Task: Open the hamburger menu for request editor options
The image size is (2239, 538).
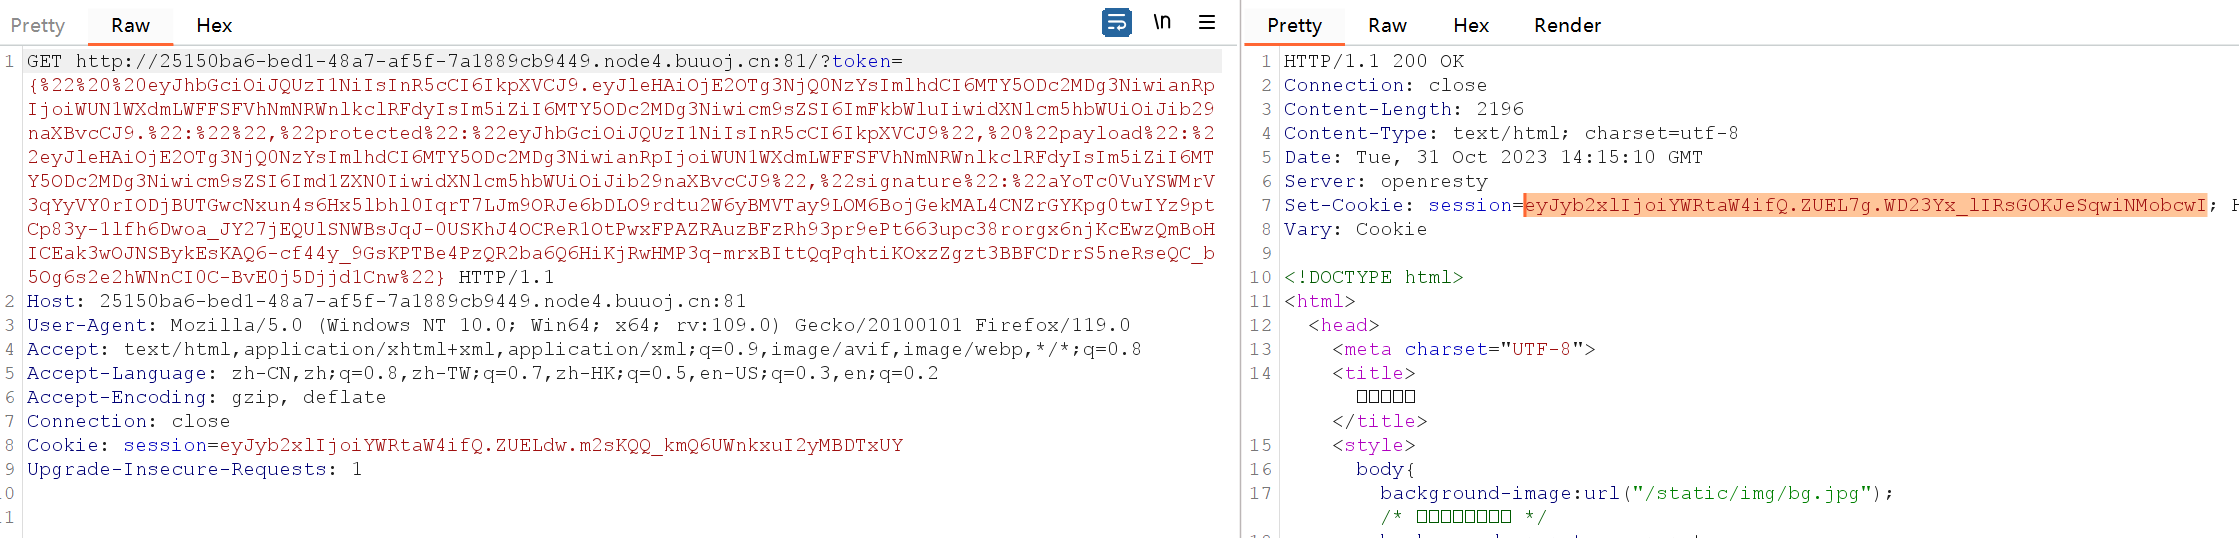Action: click(x=1207, y=22)
